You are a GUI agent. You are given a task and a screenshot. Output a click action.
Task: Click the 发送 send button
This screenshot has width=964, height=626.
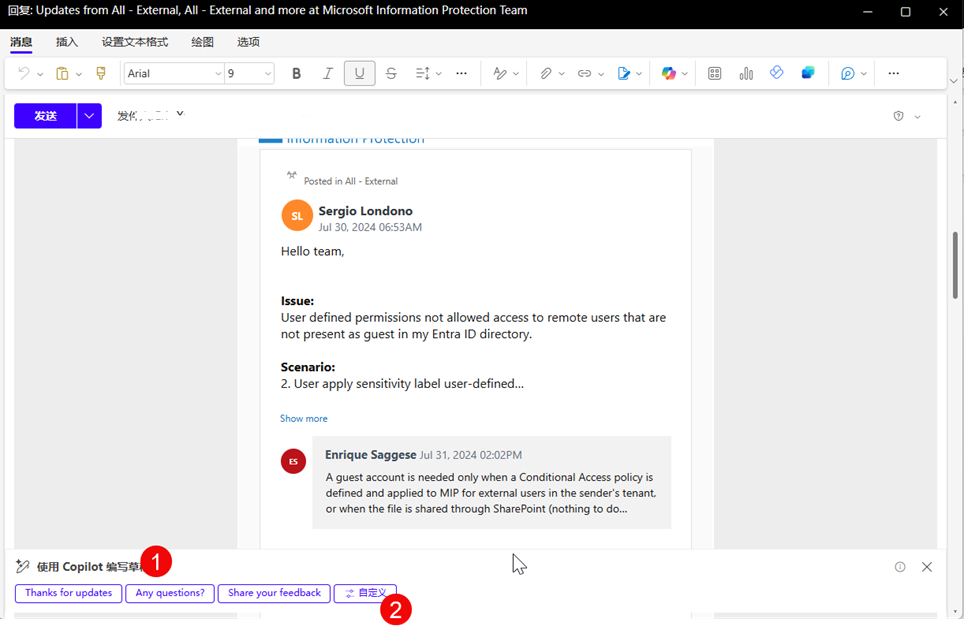pos(45,116)
